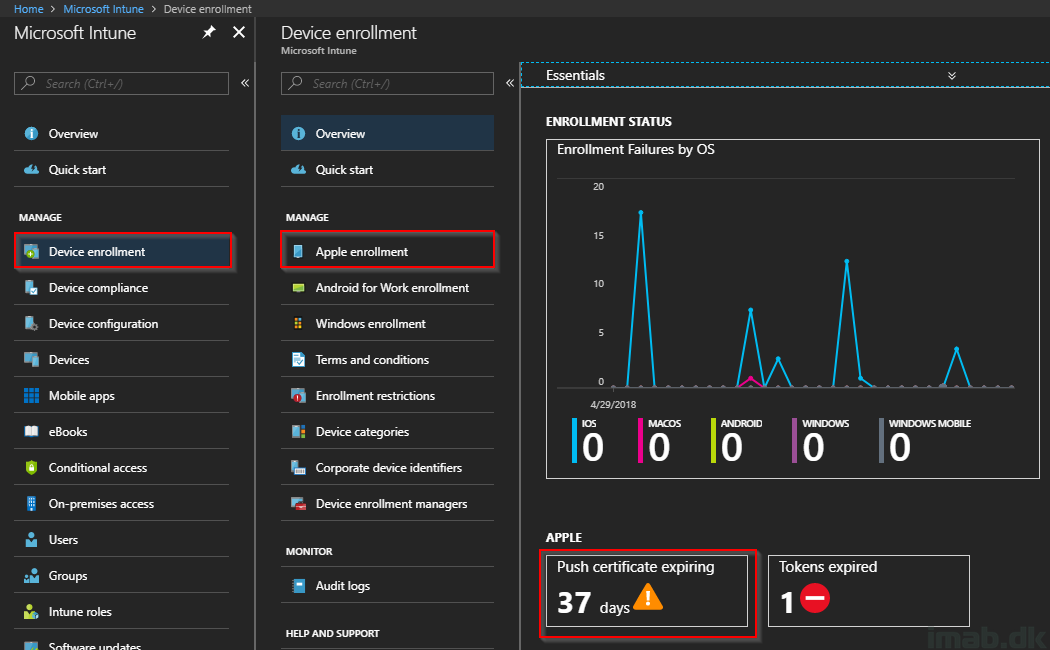Click the Android green legend color bar
The image size is (1050, 650).
[713, 440]
